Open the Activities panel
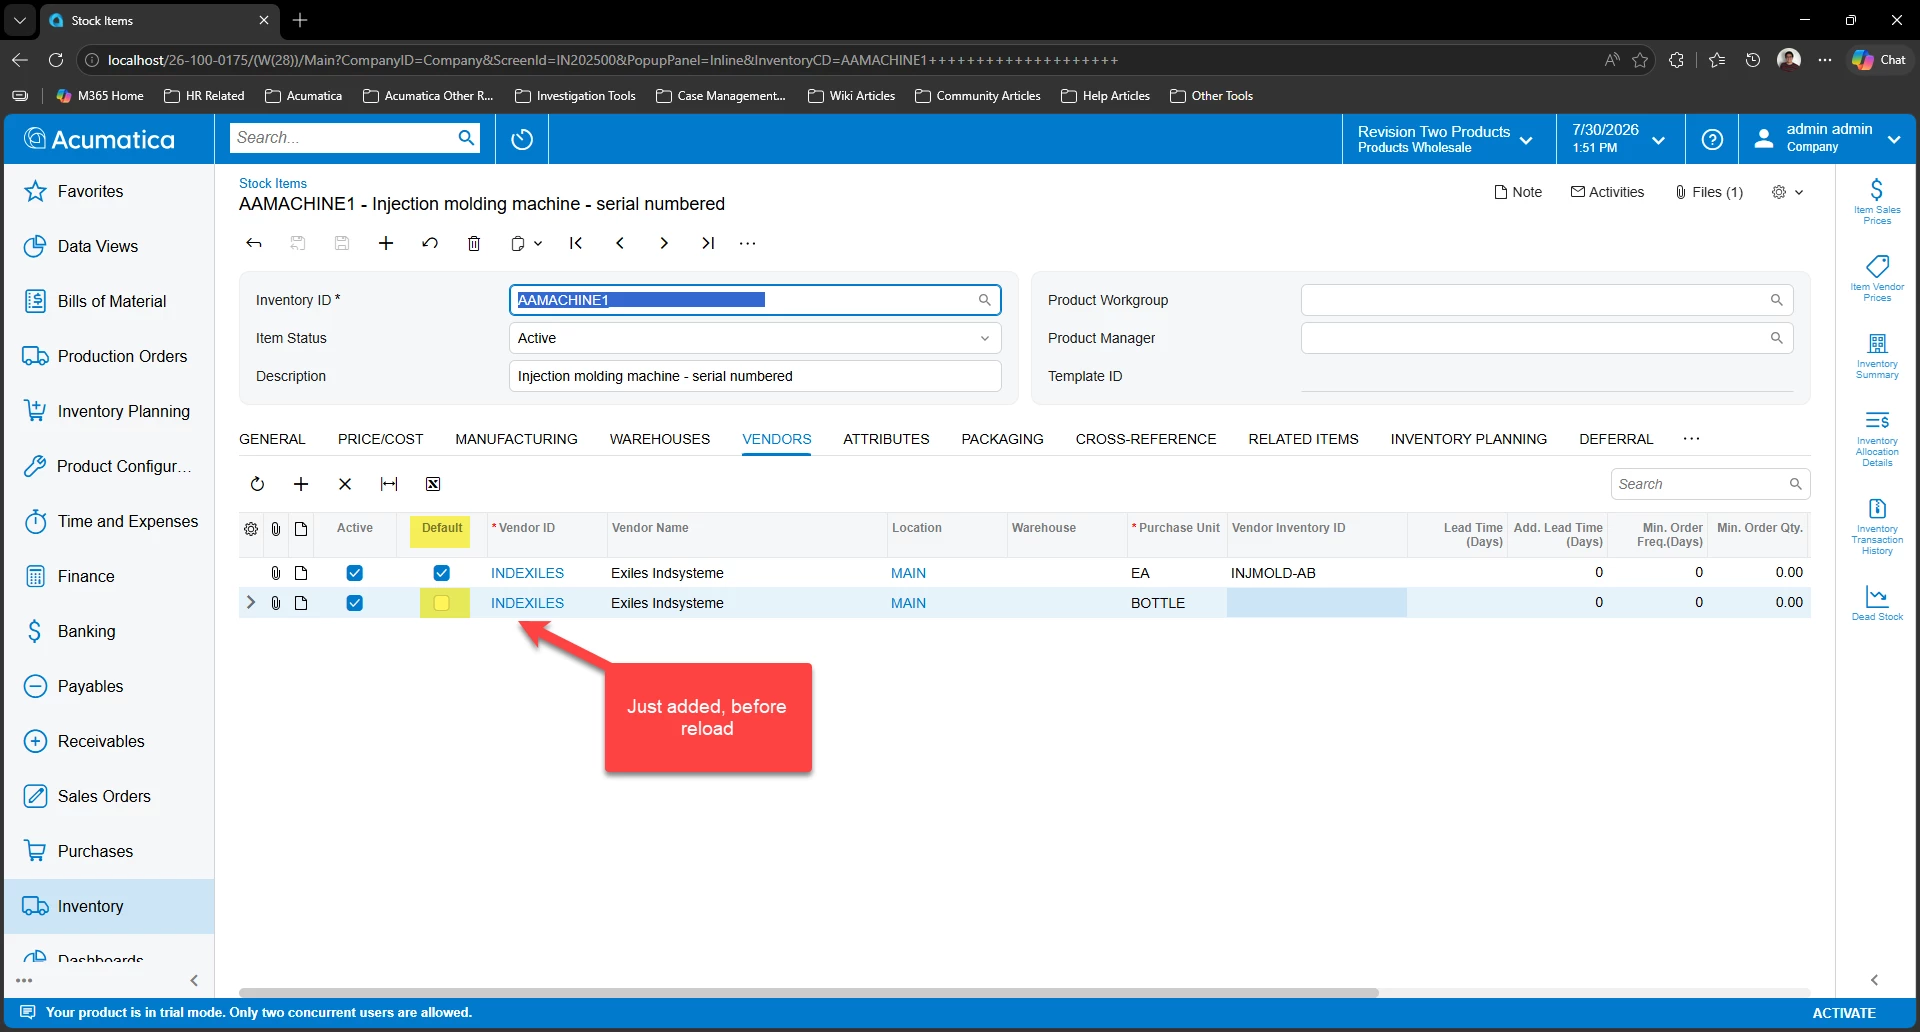Screen dimensions: 1920x1032 [1607, 192]
